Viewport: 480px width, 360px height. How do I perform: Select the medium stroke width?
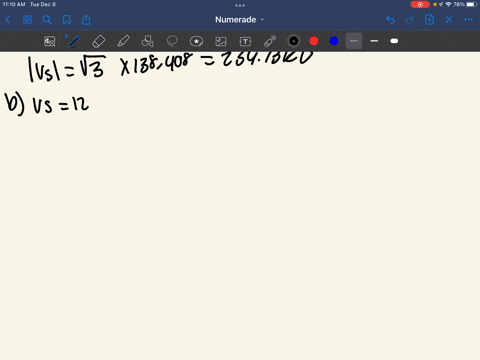click(374, 41)
